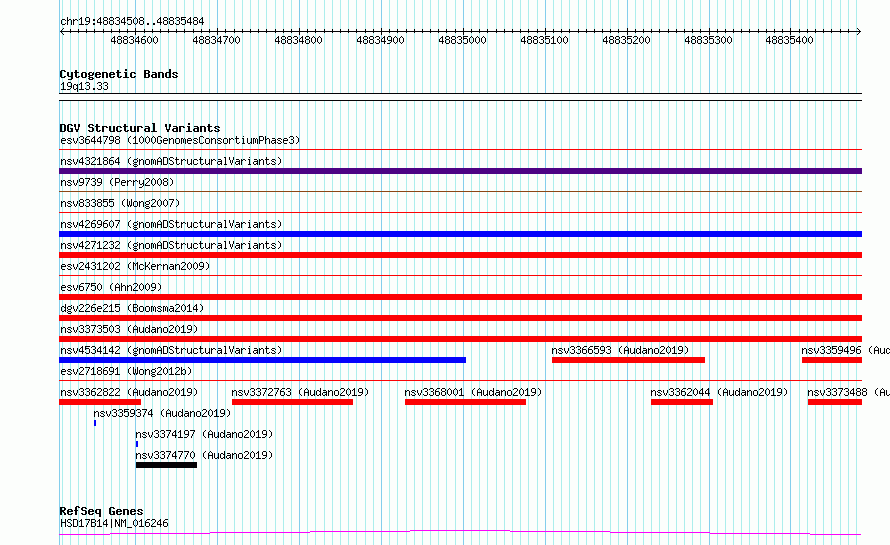
Task: Click the red nsv3366593 (Audano2019) bar
Action: [x=628, y=360]
